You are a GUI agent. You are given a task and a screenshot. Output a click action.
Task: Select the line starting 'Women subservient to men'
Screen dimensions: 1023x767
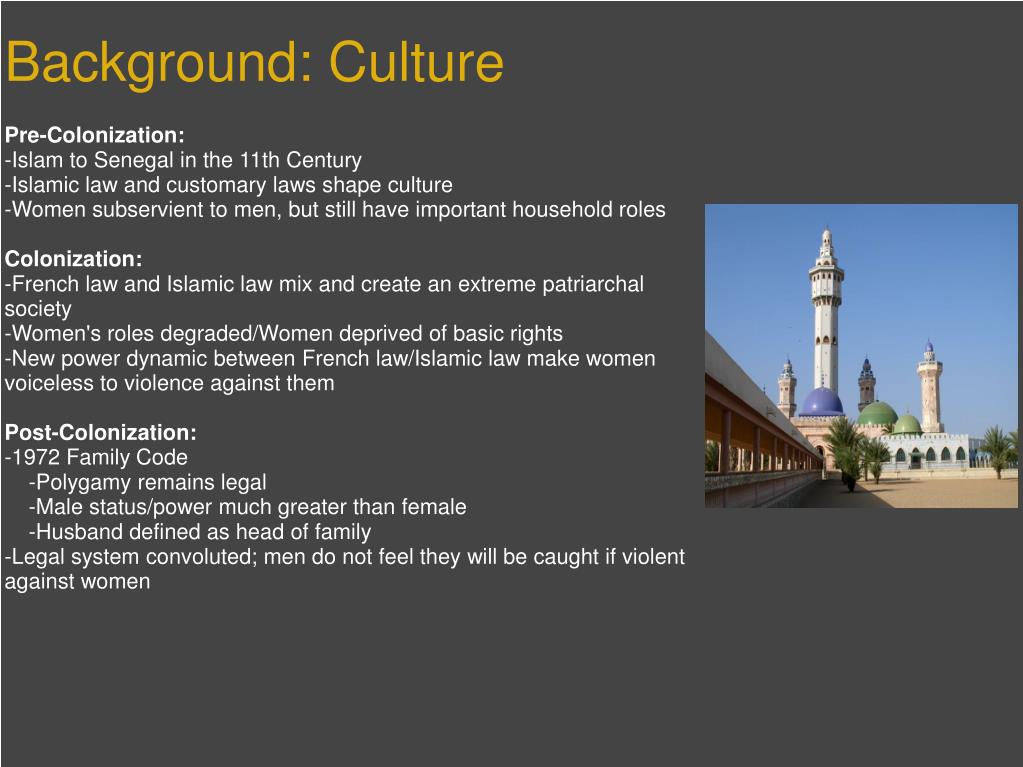335,209
